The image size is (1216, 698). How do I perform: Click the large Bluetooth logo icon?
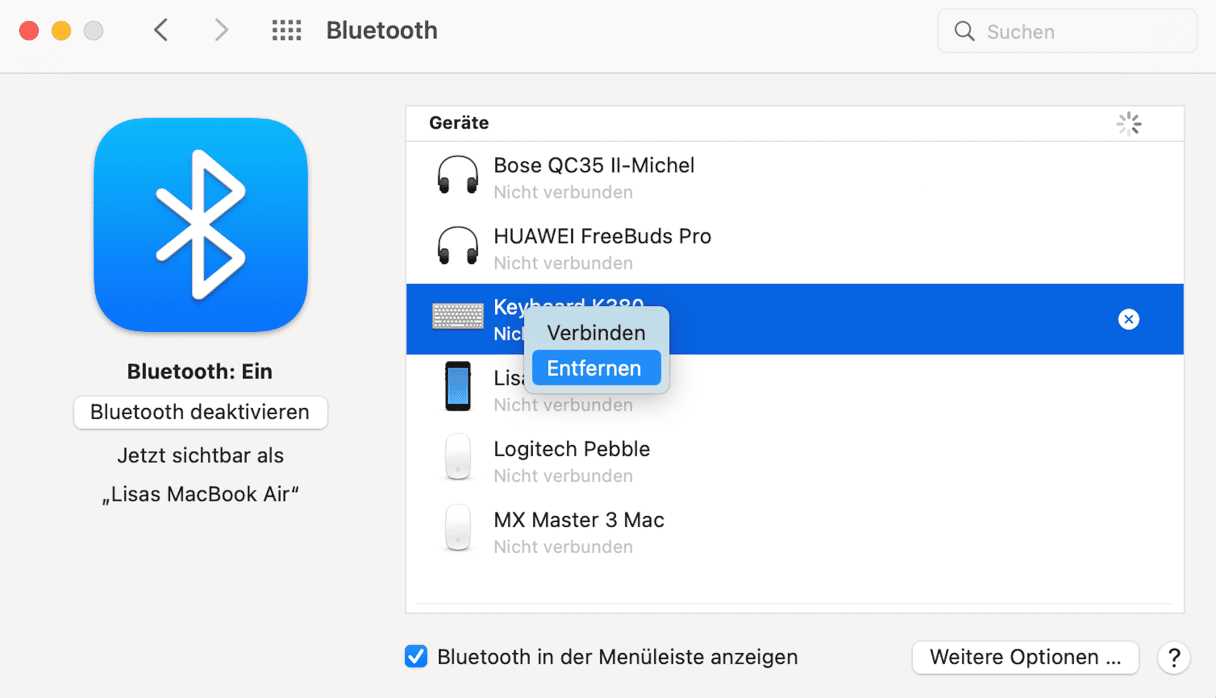coord(200,224)
